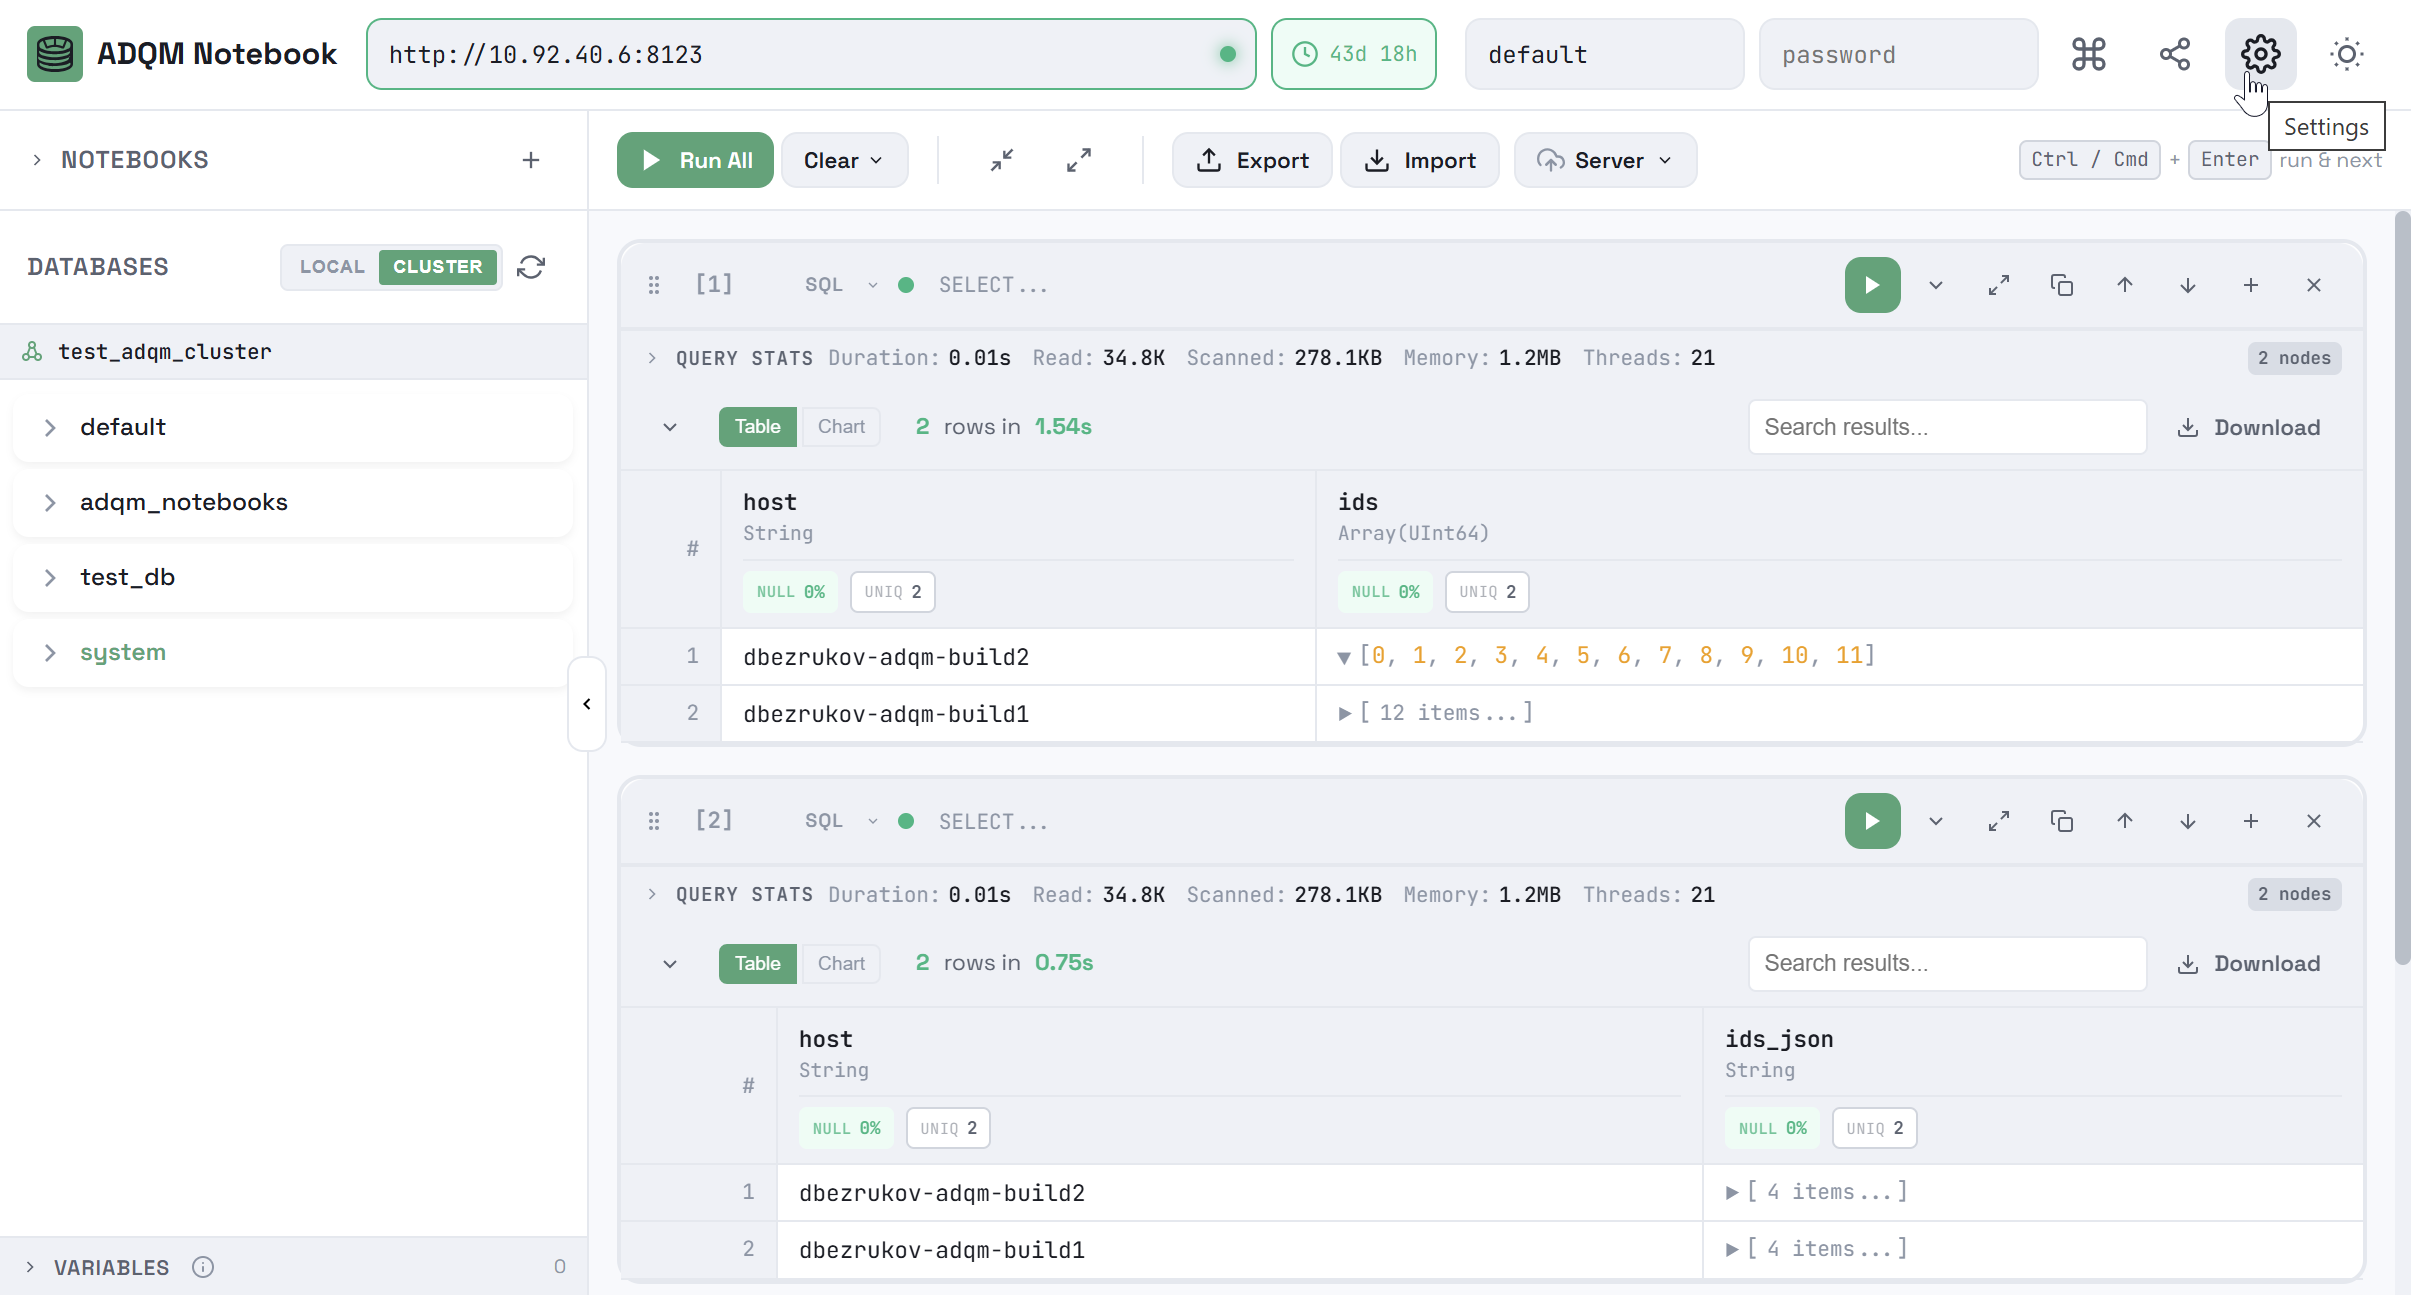View keyboard shortcuts via command icon
2411x1295 pixels.
(2089, 54)
